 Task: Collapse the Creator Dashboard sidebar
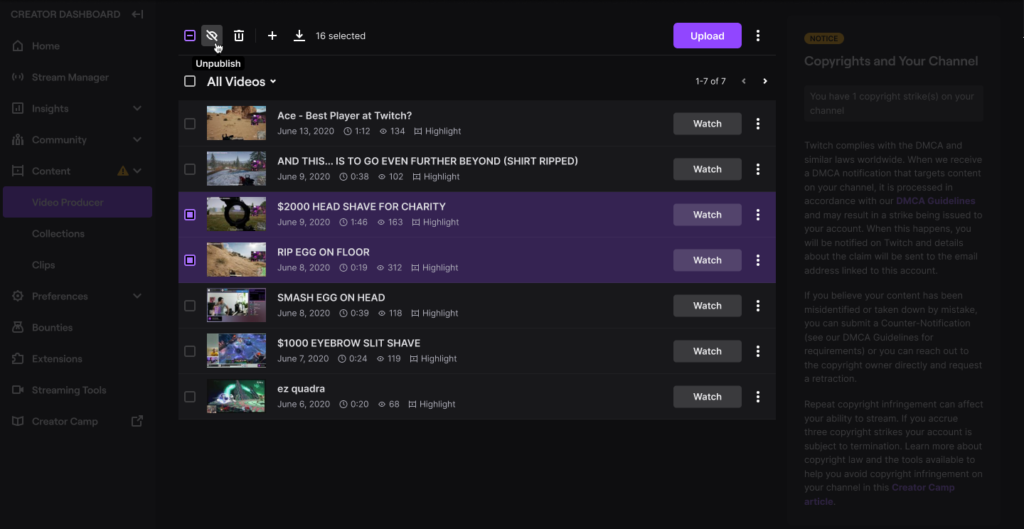[137, 14]
